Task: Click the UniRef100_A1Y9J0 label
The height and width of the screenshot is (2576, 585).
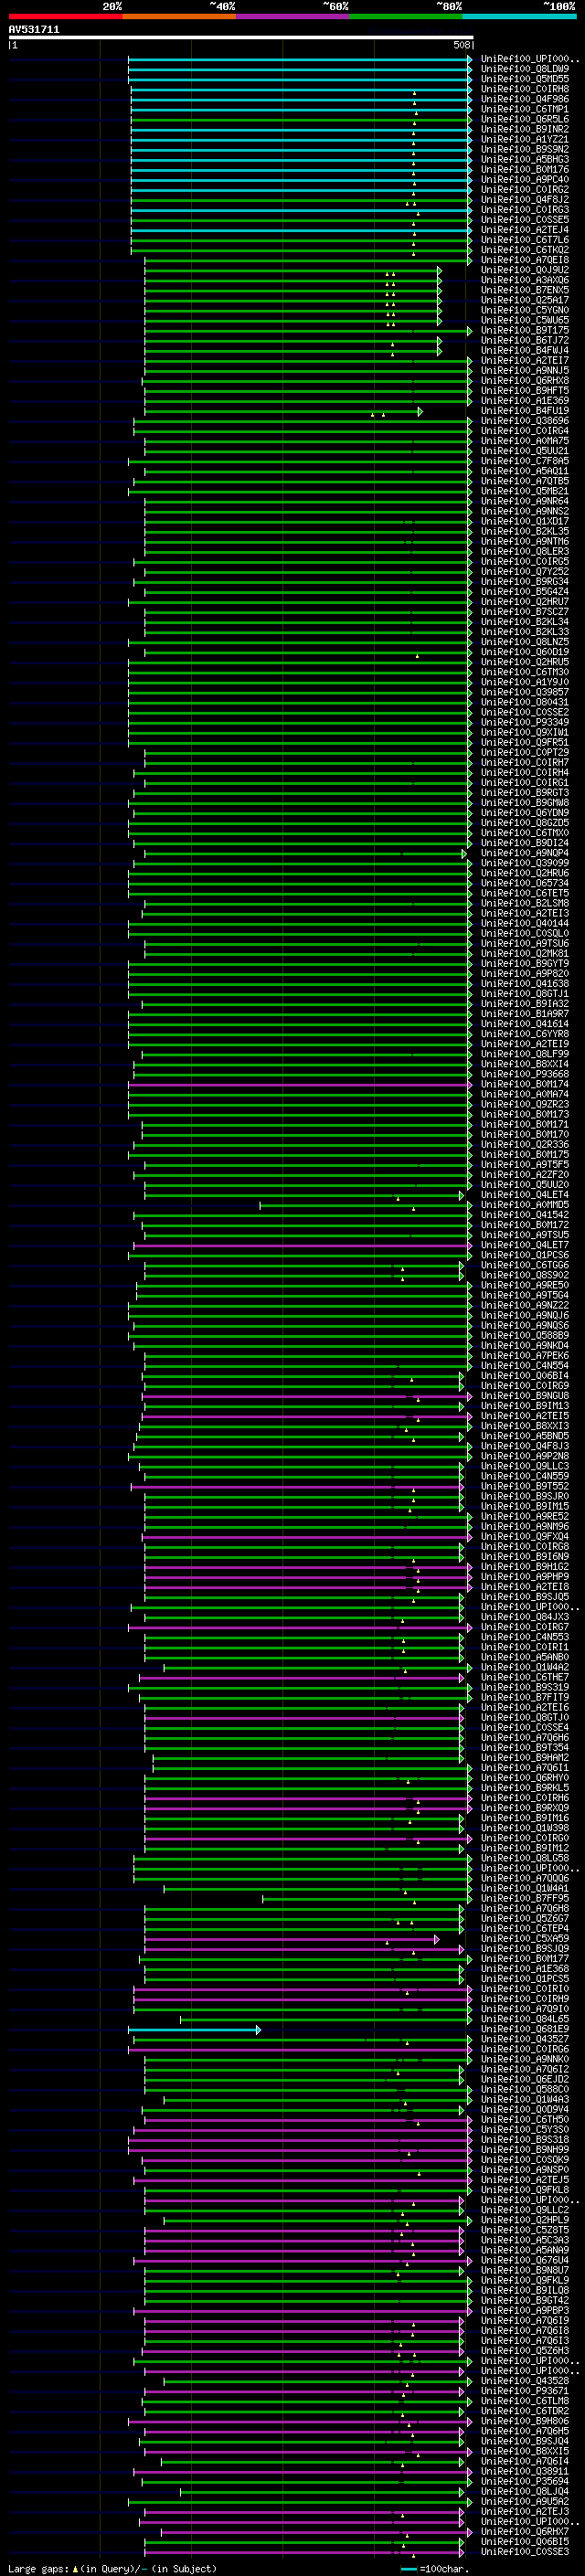Action: point(525,682)
